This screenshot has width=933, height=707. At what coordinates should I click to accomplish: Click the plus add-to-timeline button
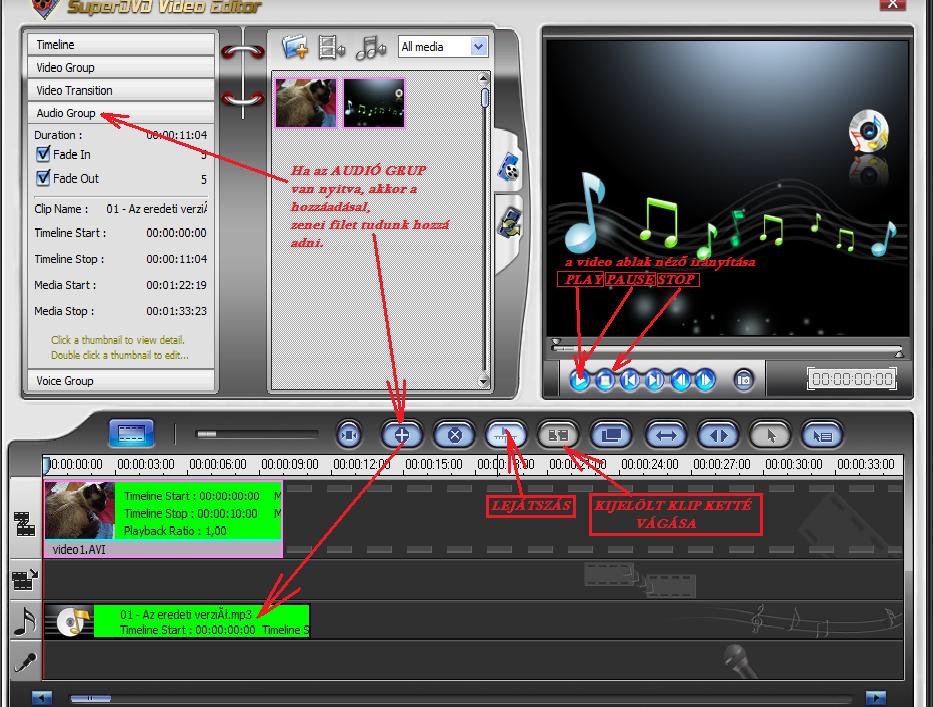click(x=402, y=436)
